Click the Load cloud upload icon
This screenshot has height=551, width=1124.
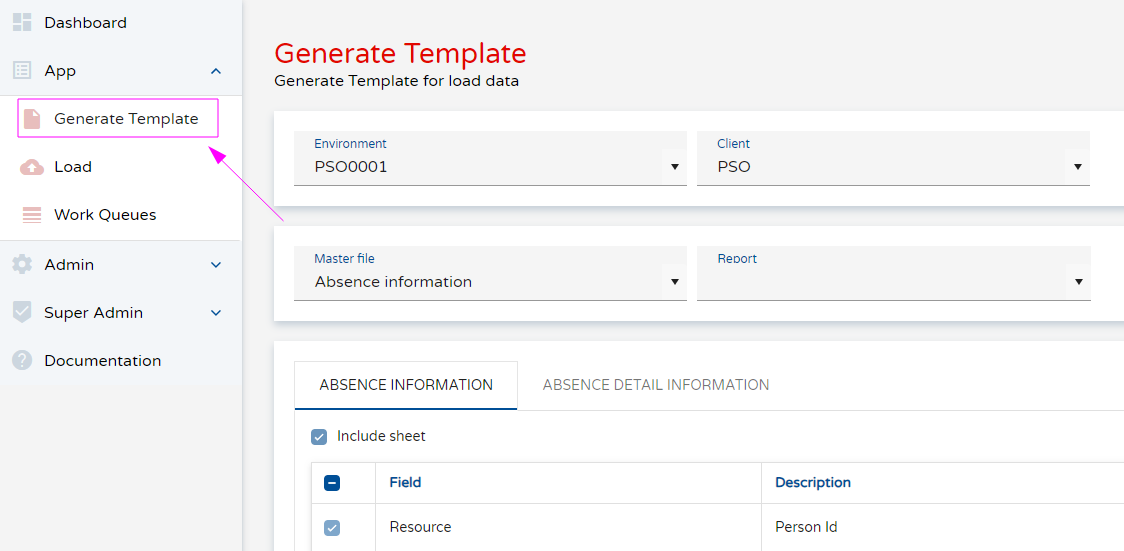(x=32, y=167)
